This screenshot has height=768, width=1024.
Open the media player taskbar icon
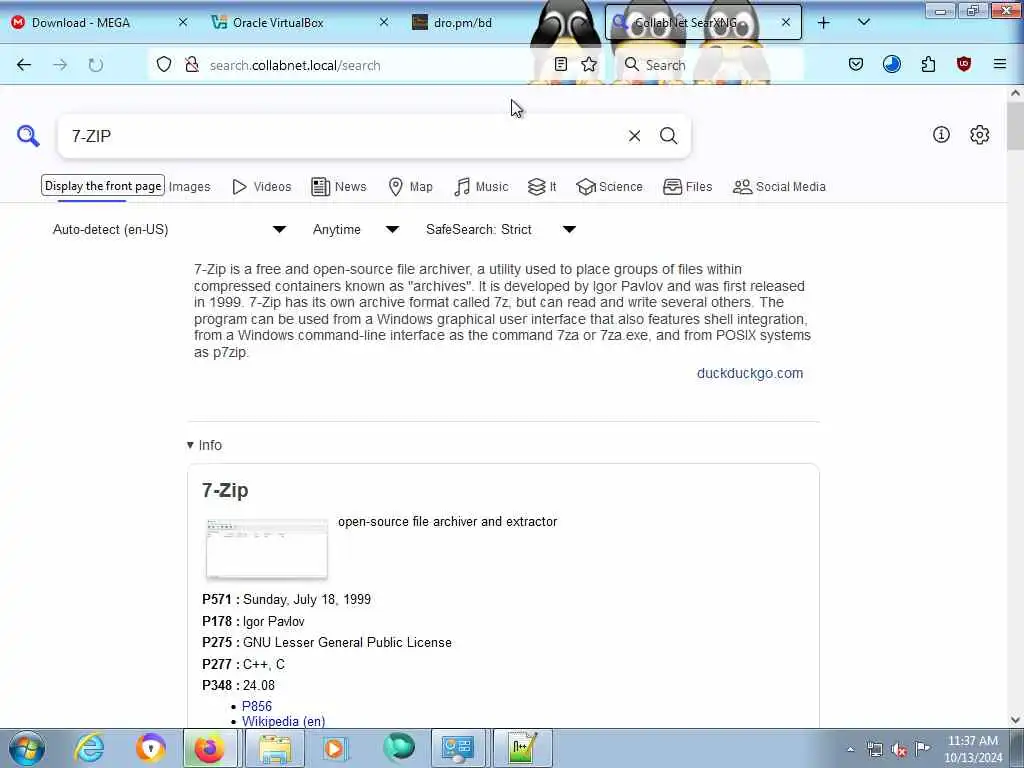point(334,748)
